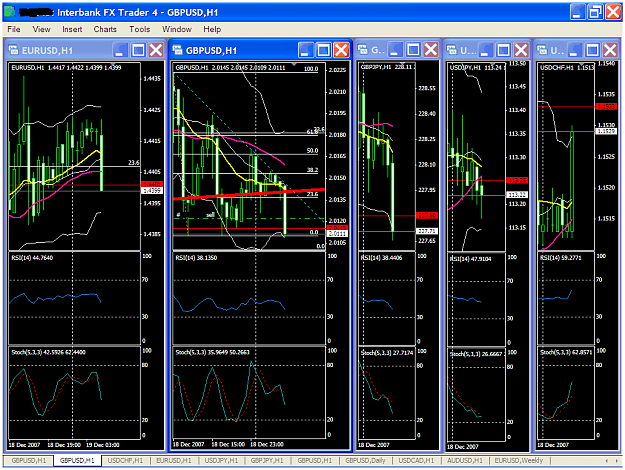This screenshot has width=625, height=470.
Task: Click the 'RSI(14) 59.2771' indicator label
Action: pos(561,258)
